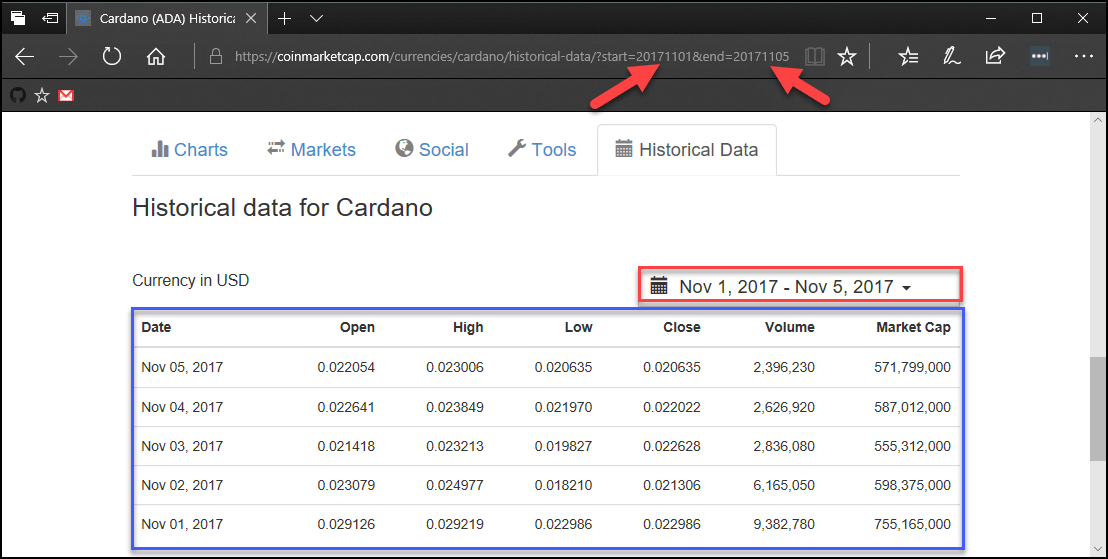Click the 6,165,050 volume value
Viewport: 1108px width, 559px height.
pos(784,486)
